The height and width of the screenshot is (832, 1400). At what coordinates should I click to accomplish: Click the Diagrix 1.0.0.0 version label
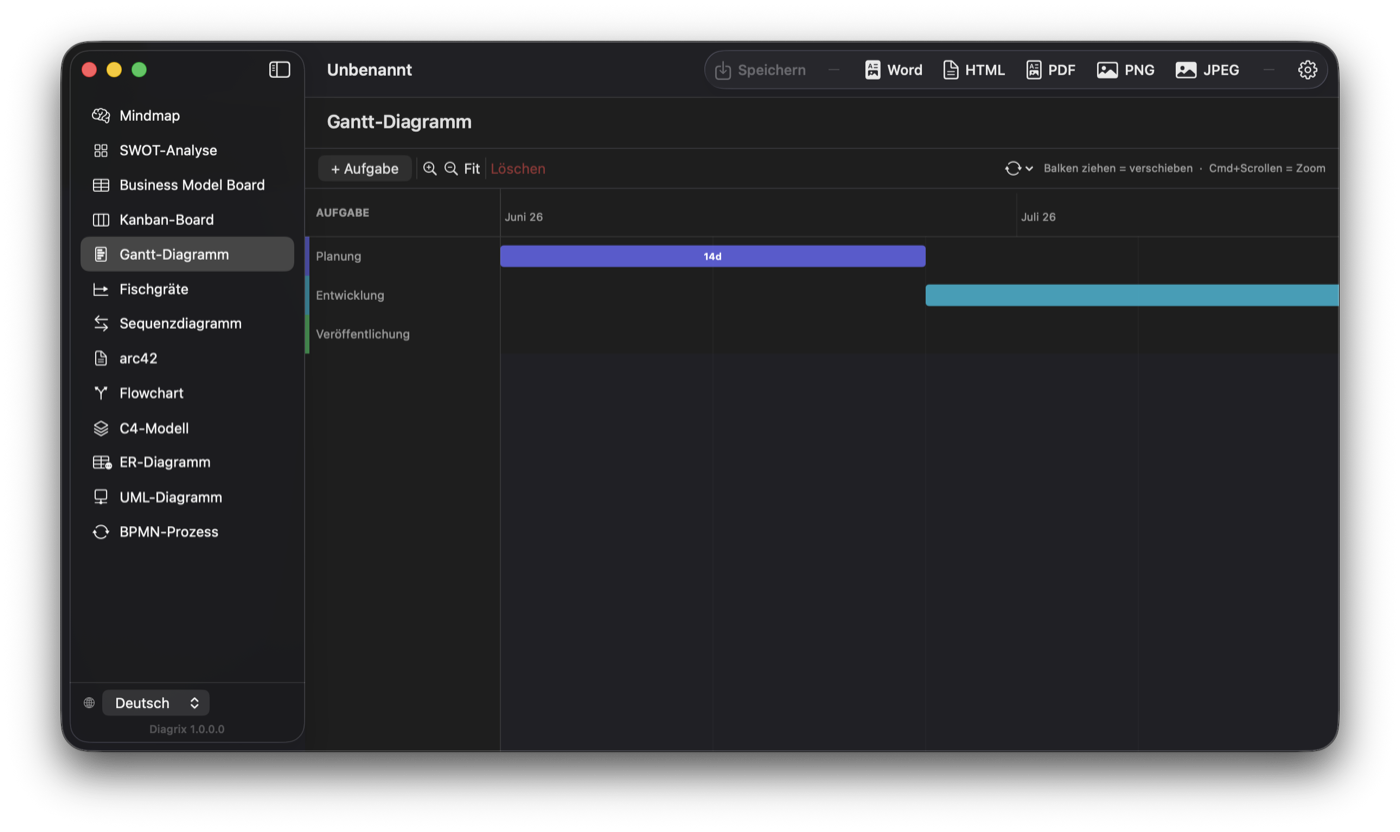tap(187, 729)
